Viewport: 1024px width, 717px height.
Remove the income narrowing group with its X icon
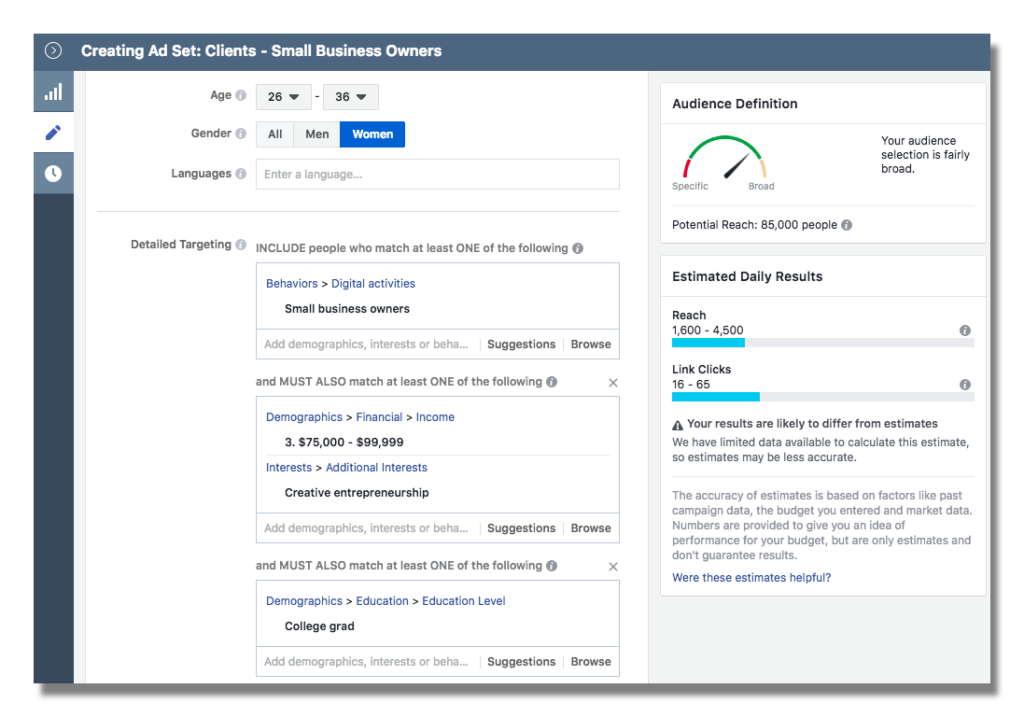tap(613, 382)
